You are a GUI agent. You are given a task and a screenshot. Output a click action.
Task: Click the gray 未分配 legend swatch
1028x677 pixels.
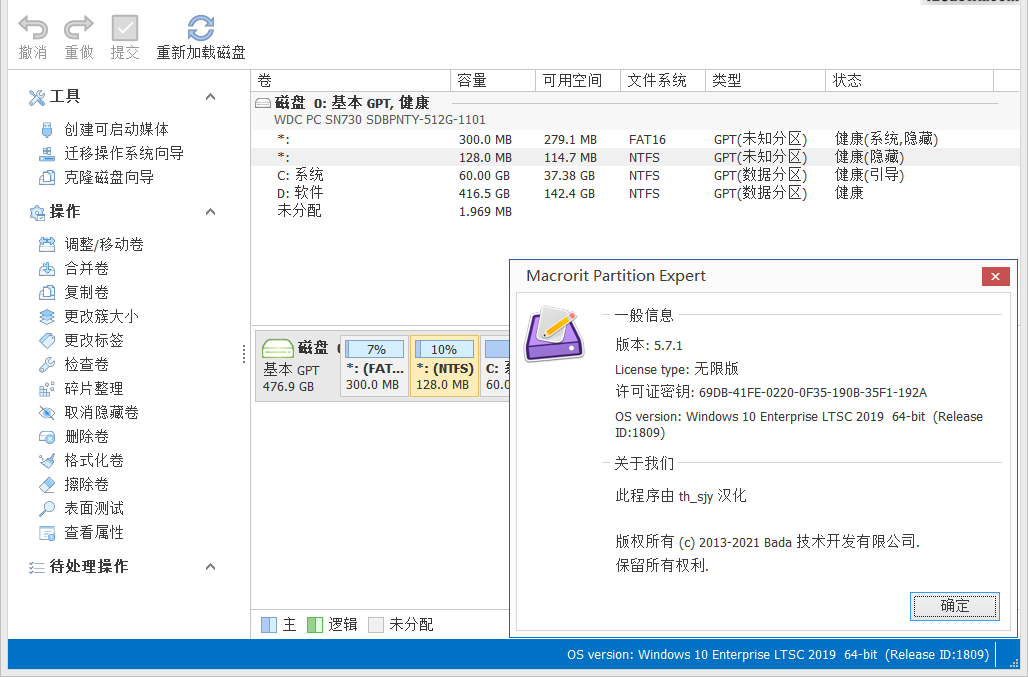(376, 625)
